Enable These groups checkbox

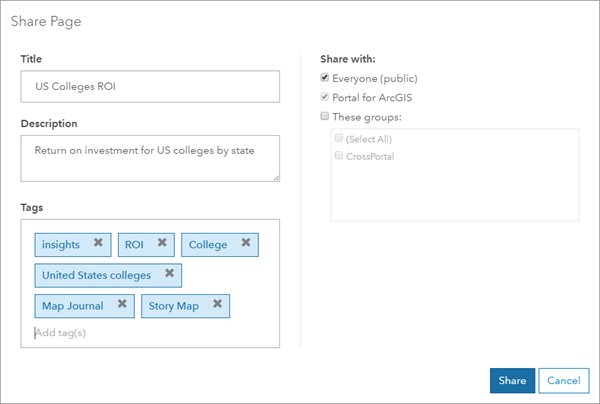point(324,116)
